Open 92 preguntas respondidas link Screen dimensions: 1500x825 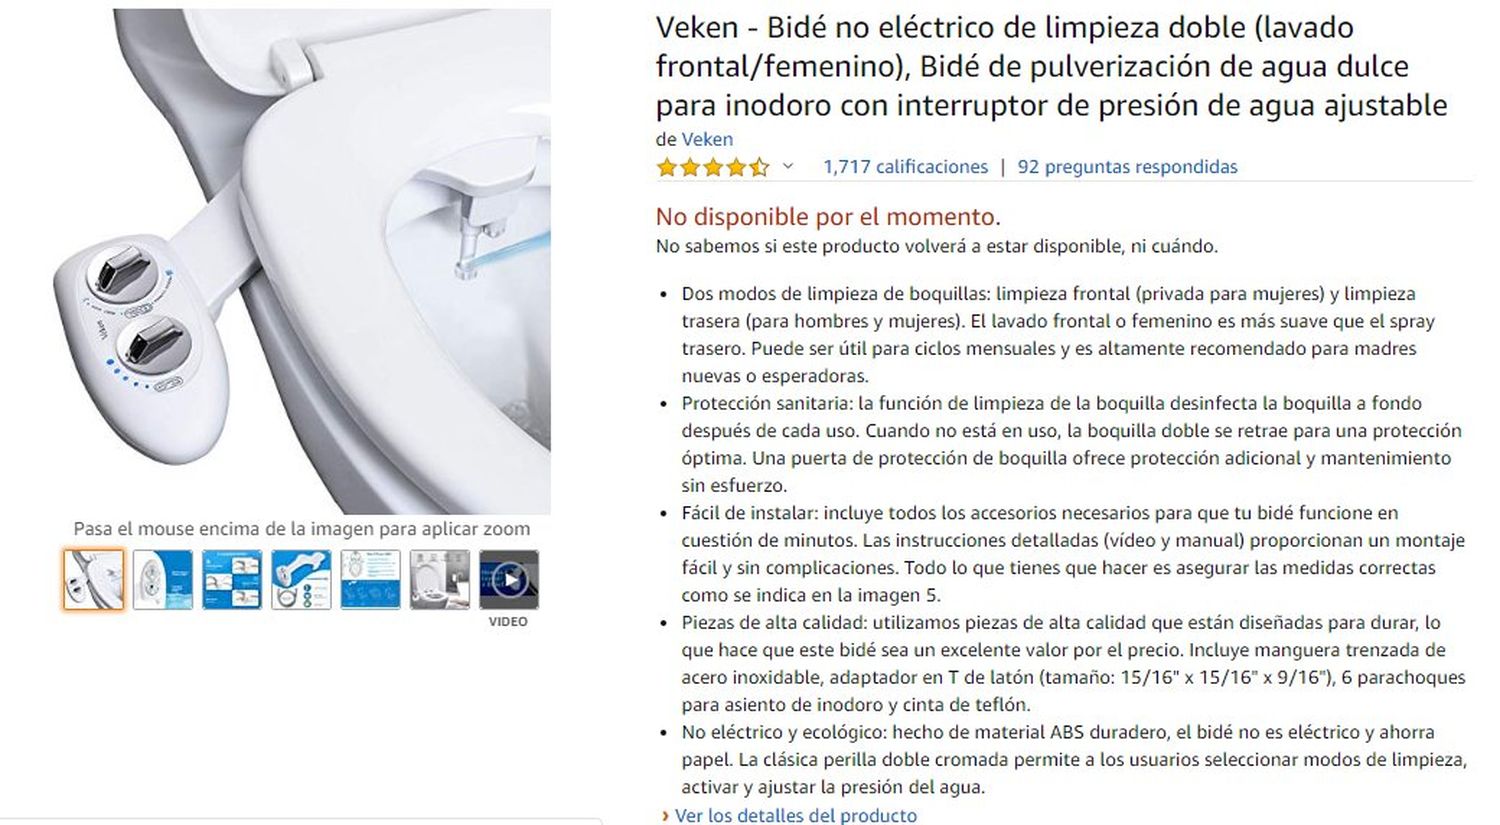[x=1127, y=167]
